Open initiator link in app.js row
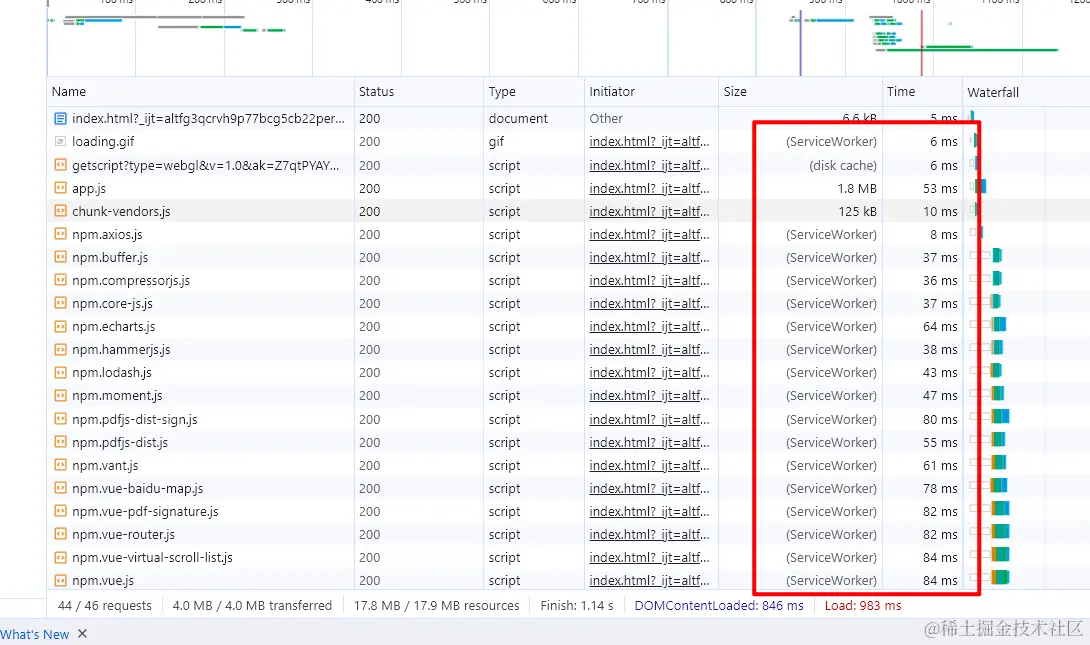Viewport: 1090px width, 645px height. click(649, 188)
